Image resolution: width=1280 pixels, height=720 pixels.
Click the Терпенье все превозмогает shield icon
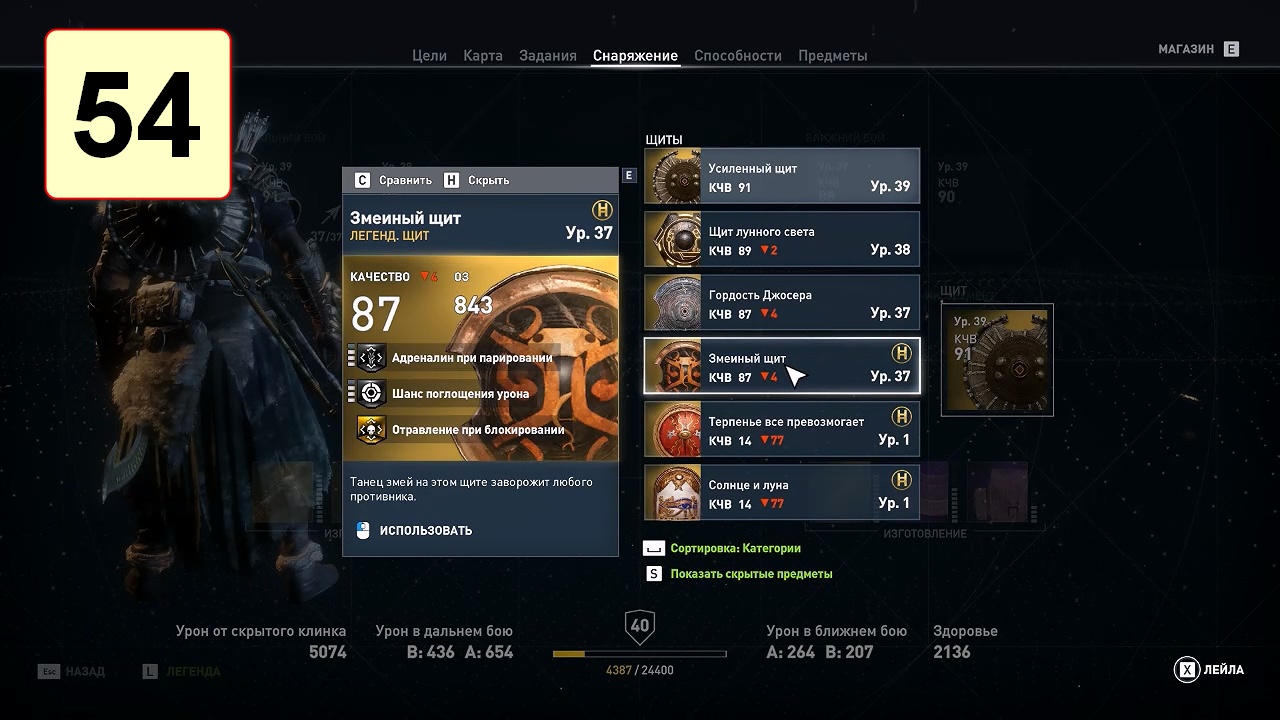click(673, 430)
